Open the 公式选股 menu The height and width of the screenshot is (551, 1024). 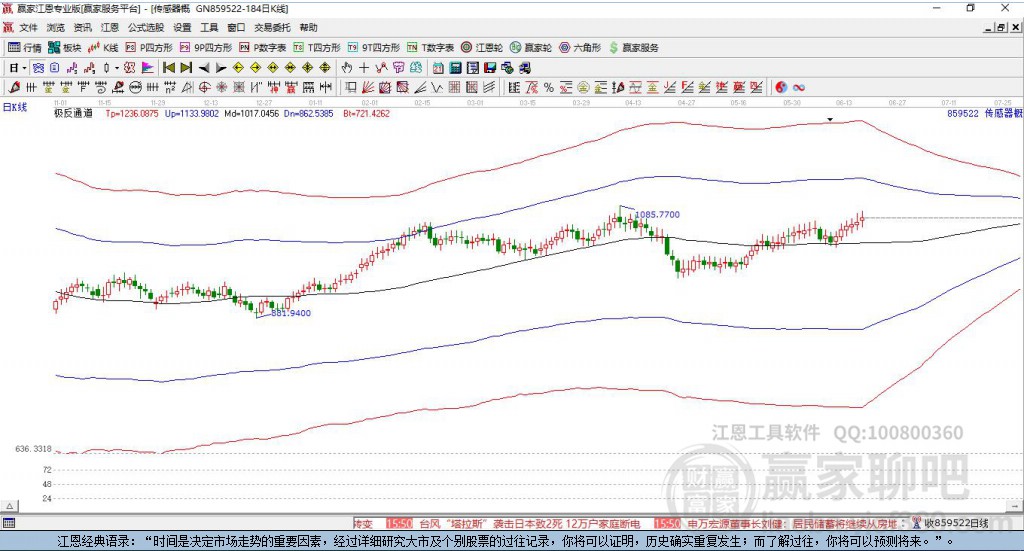coord(146,27)
